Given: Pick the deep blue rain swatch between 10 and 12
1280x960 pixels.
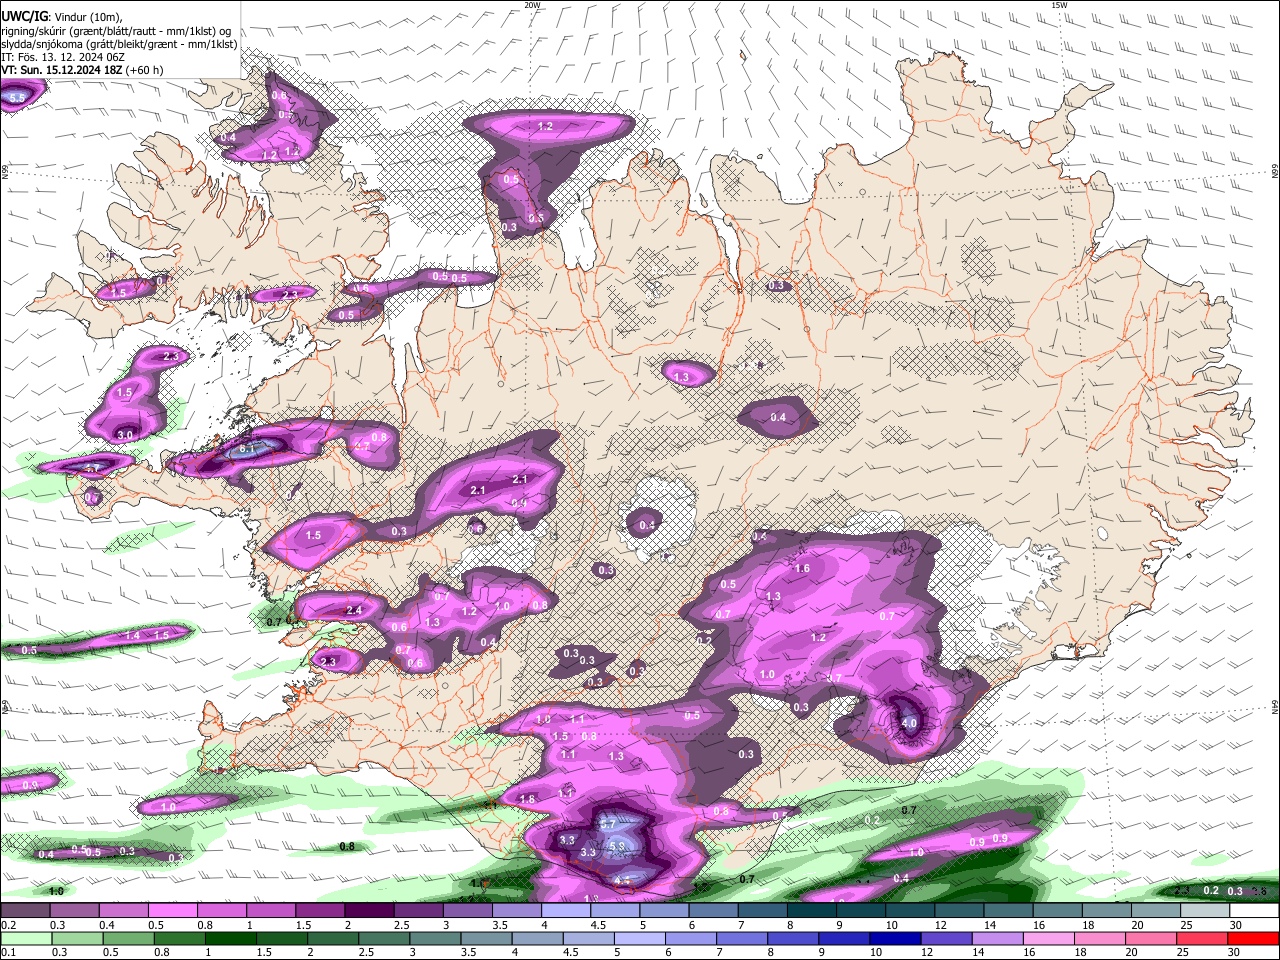Looking at the screenshot, I should tap(896, 938).
